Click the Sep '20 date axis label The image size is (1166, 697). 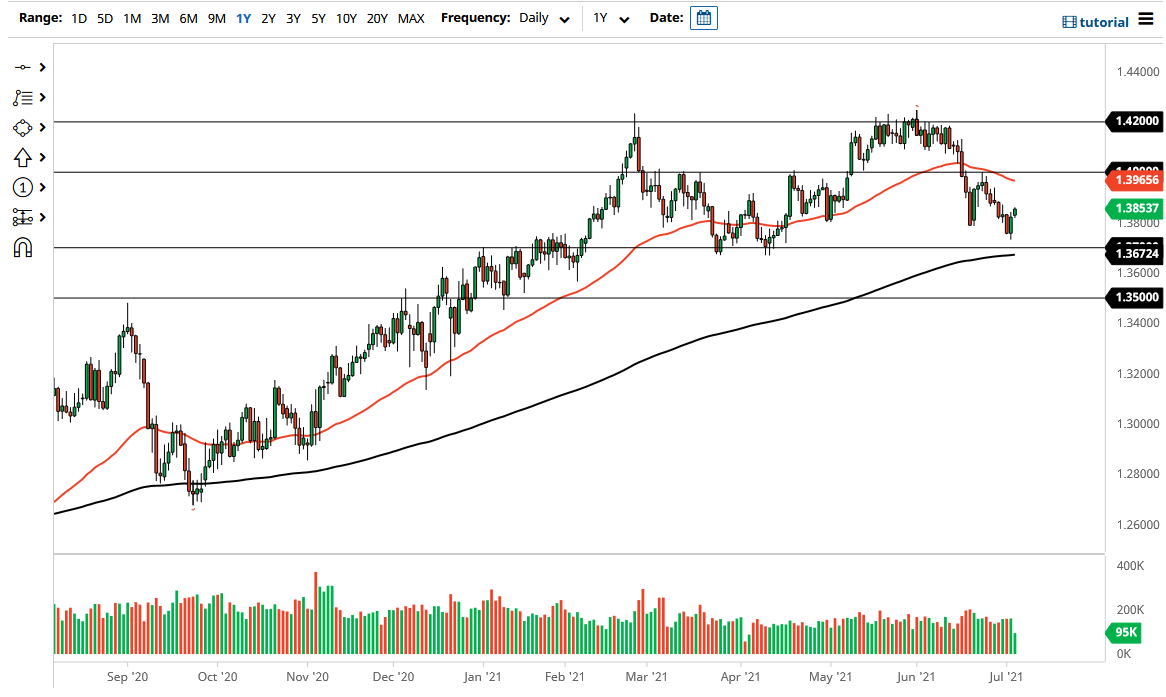(x=127, y=677)
